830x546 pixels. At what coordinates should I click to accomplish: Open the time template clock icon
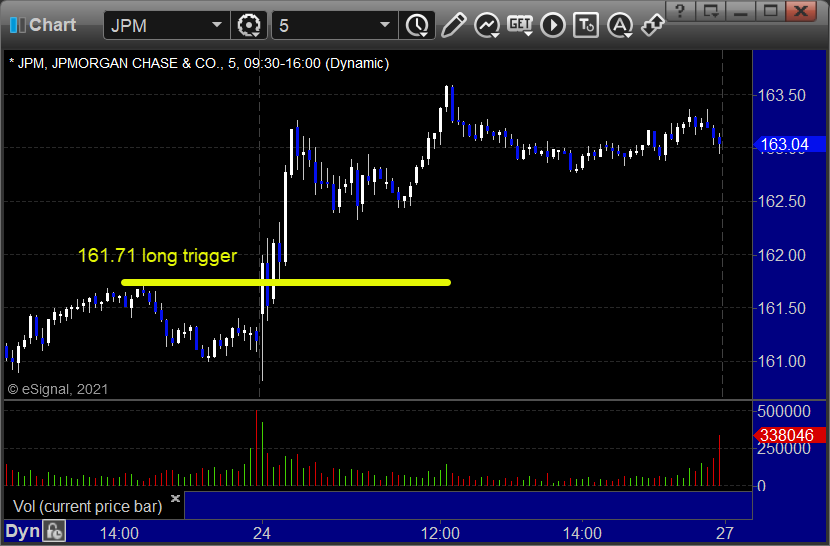[x=418, y=25]
